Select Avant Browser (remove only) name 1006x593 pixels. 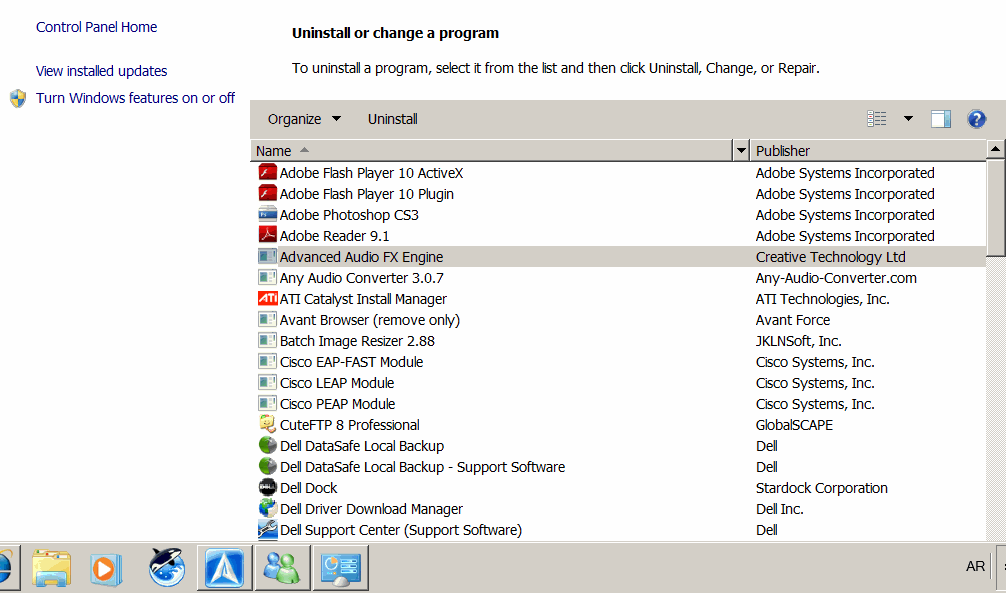(370, 320)
